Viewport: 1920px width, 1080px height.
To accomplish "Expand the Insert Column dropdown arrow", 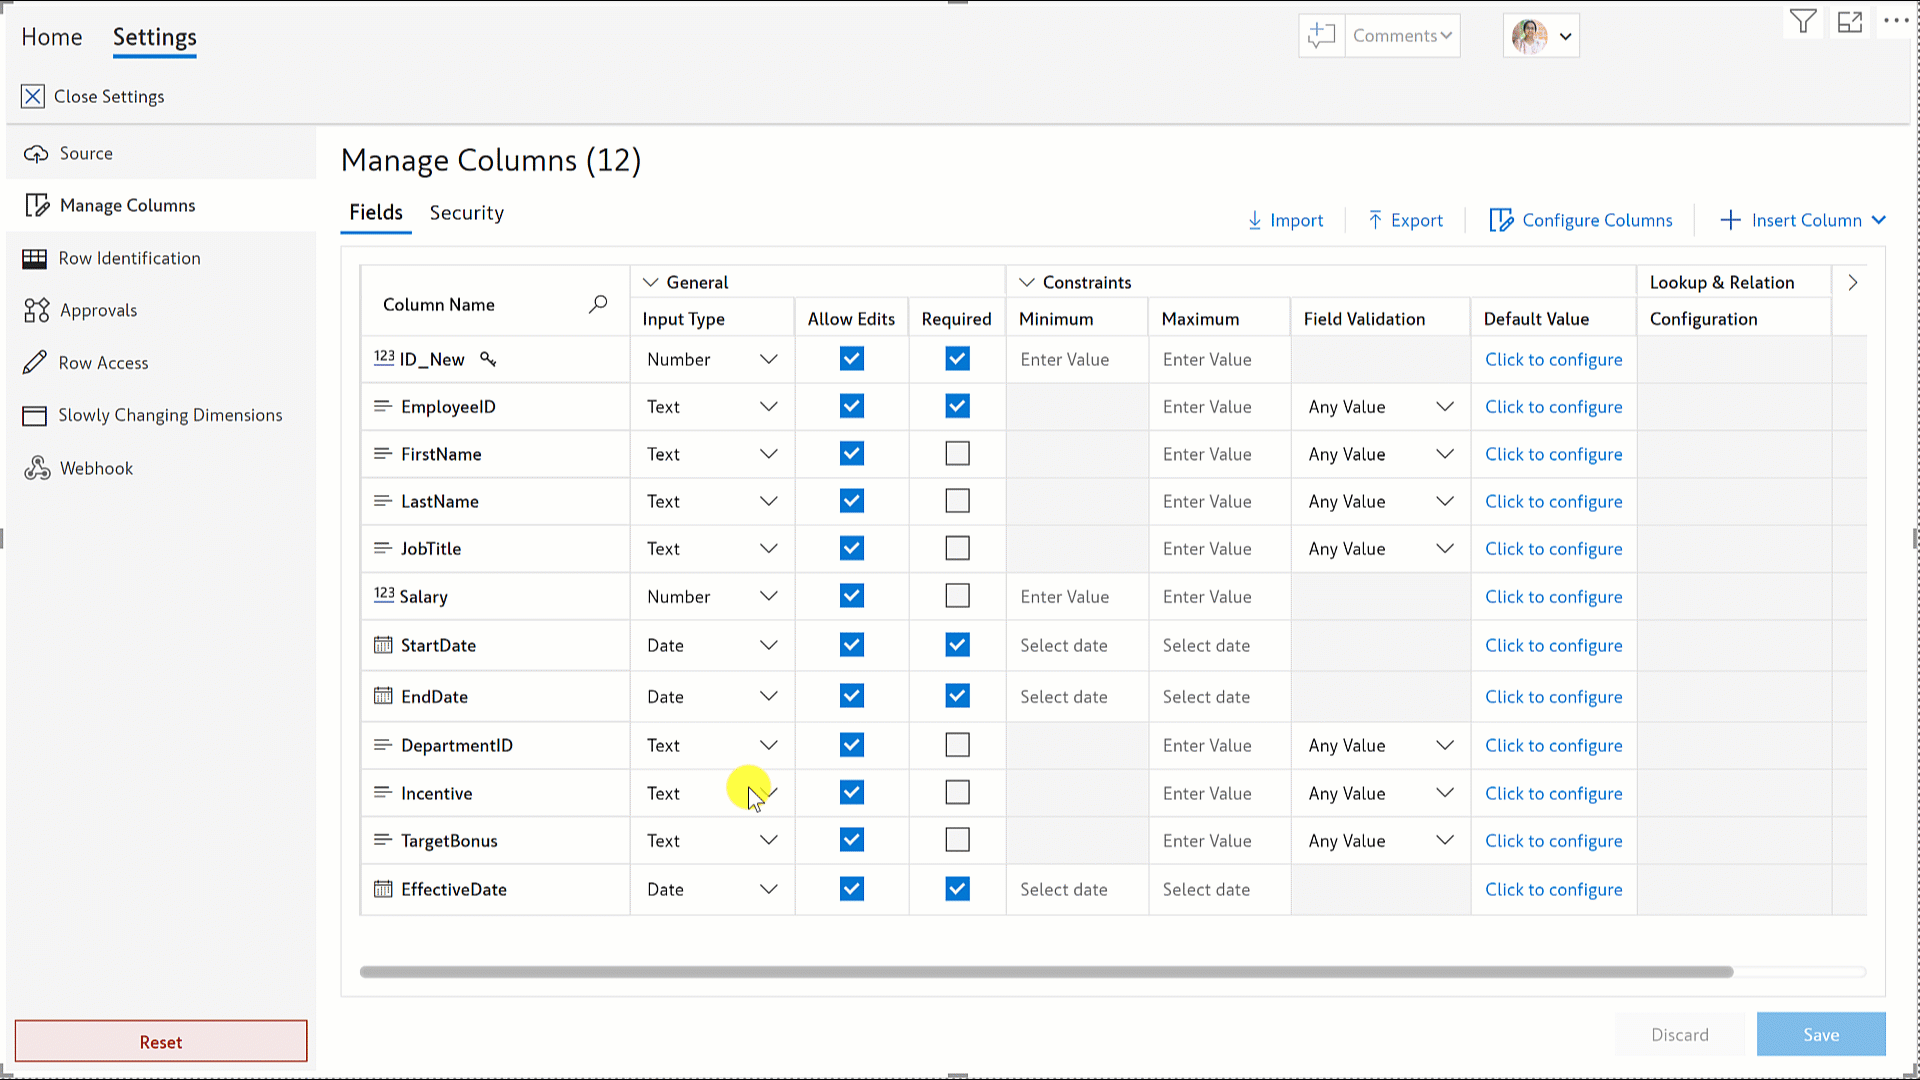I will (1879, 220).
